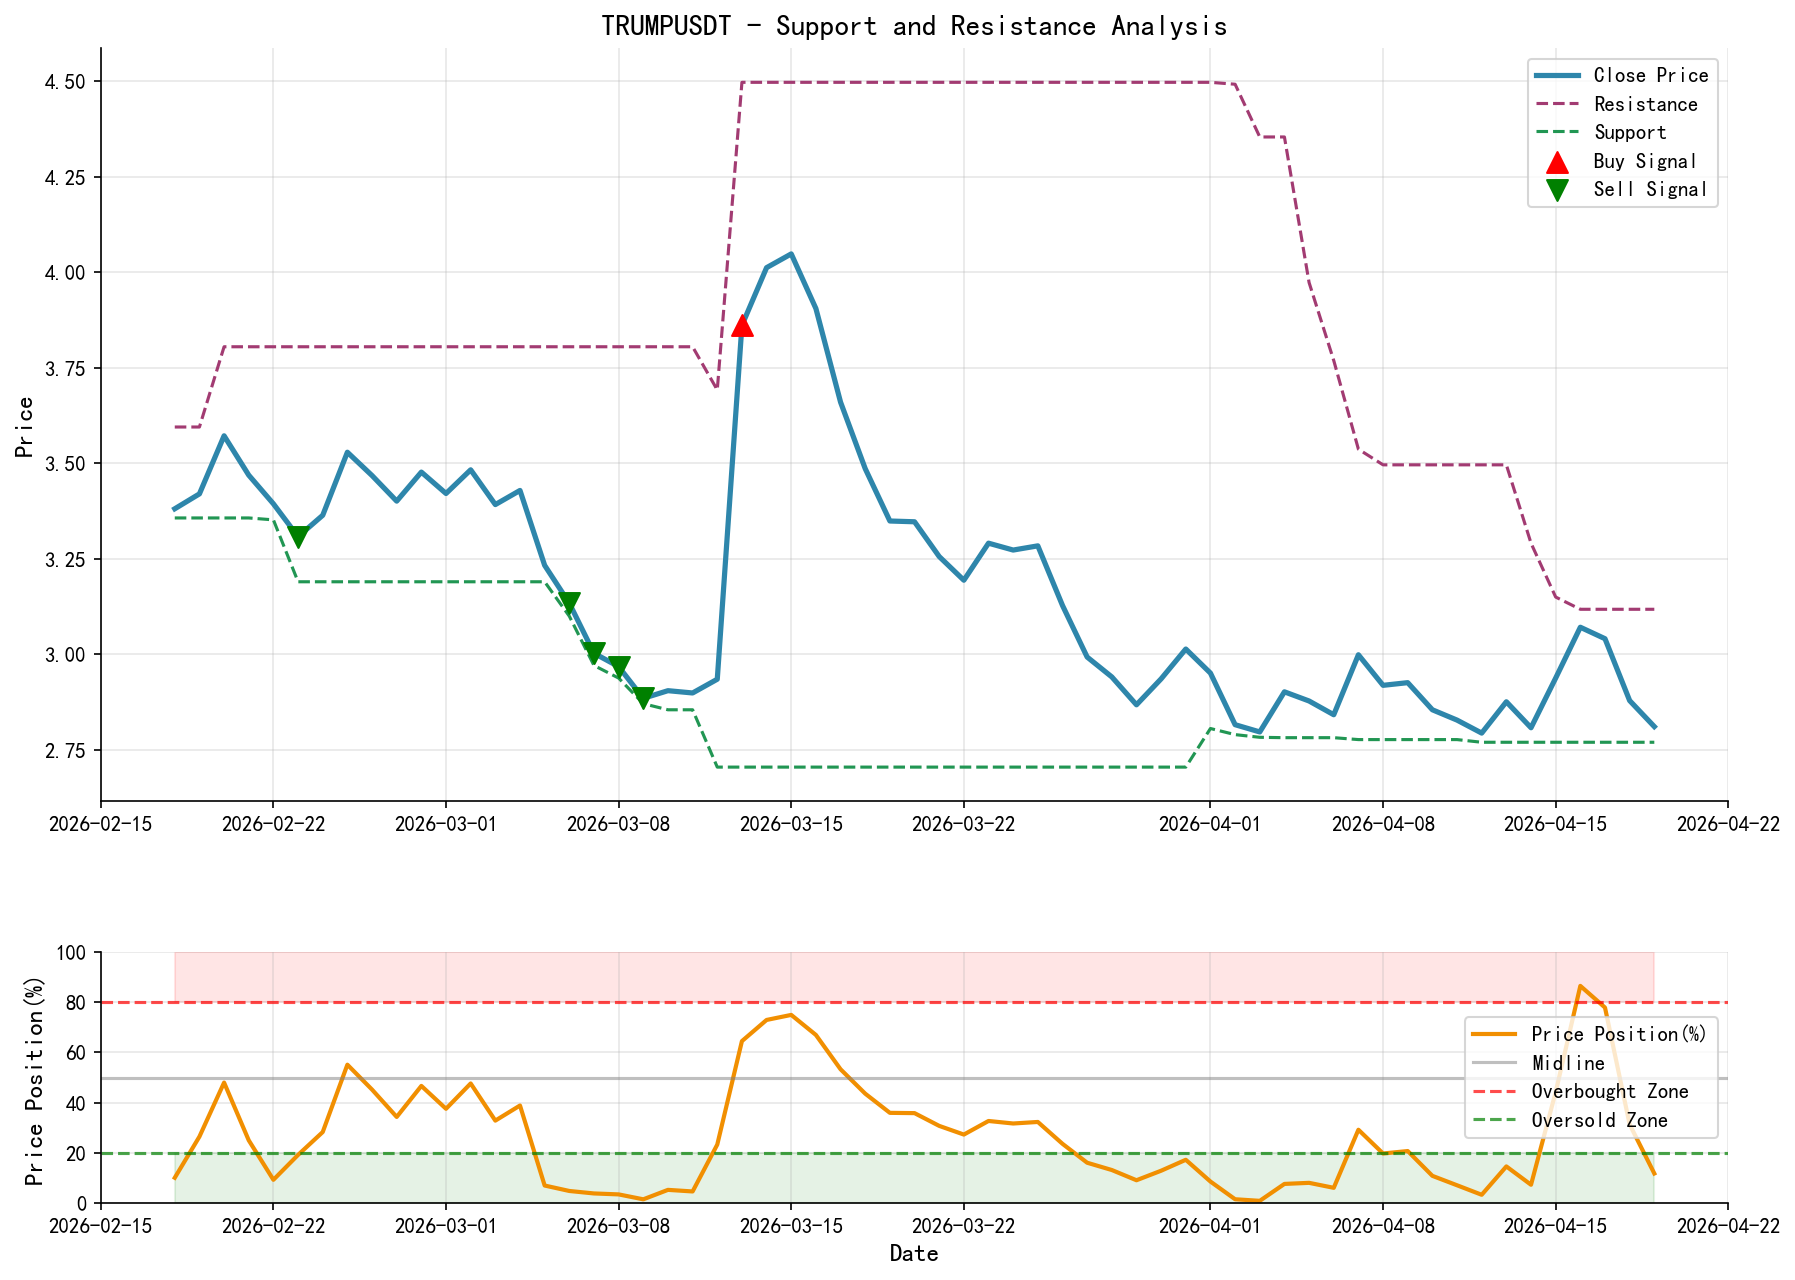Click the Price y-axis label

(25, 427)
